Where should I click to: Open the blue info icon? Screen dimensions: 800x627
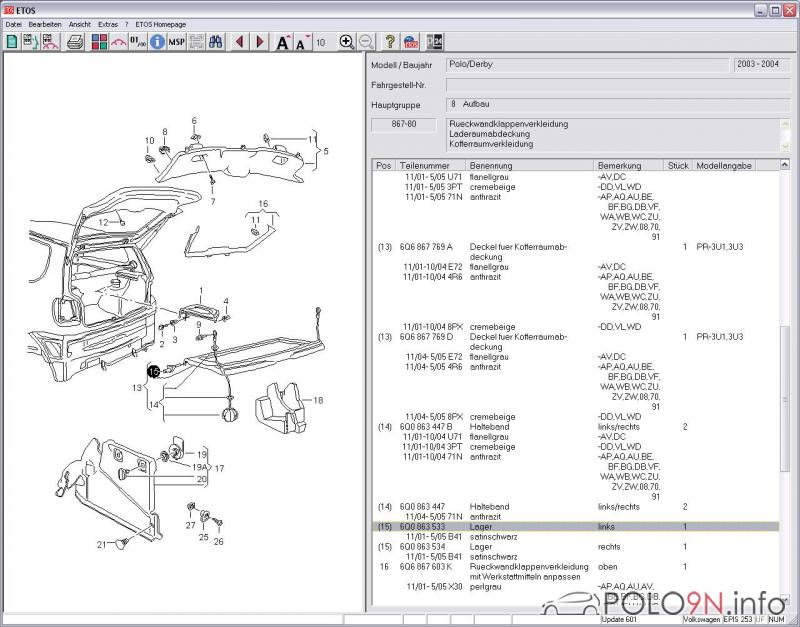[157, 42]
